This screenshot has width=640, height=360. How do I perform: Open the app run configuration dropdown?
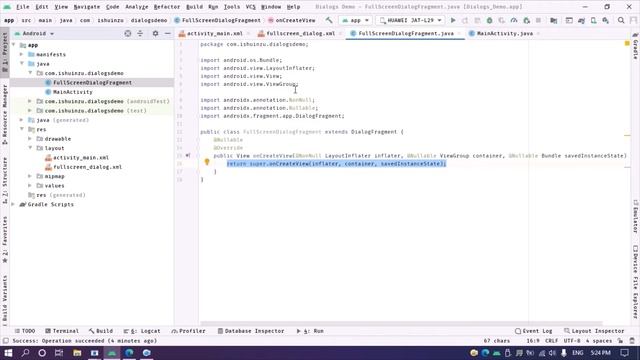click(x=356, y=20)
